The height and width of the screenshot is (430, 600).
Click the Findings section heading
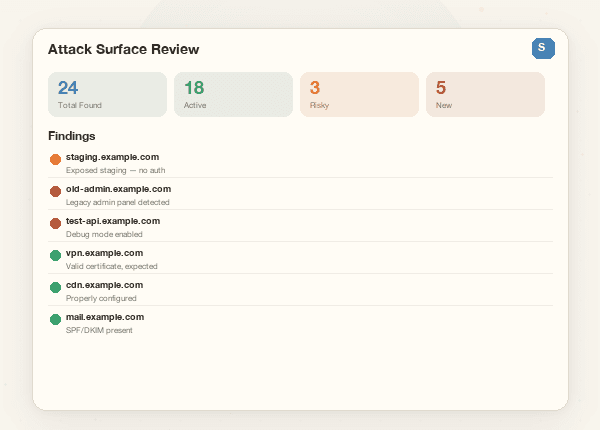72,135
